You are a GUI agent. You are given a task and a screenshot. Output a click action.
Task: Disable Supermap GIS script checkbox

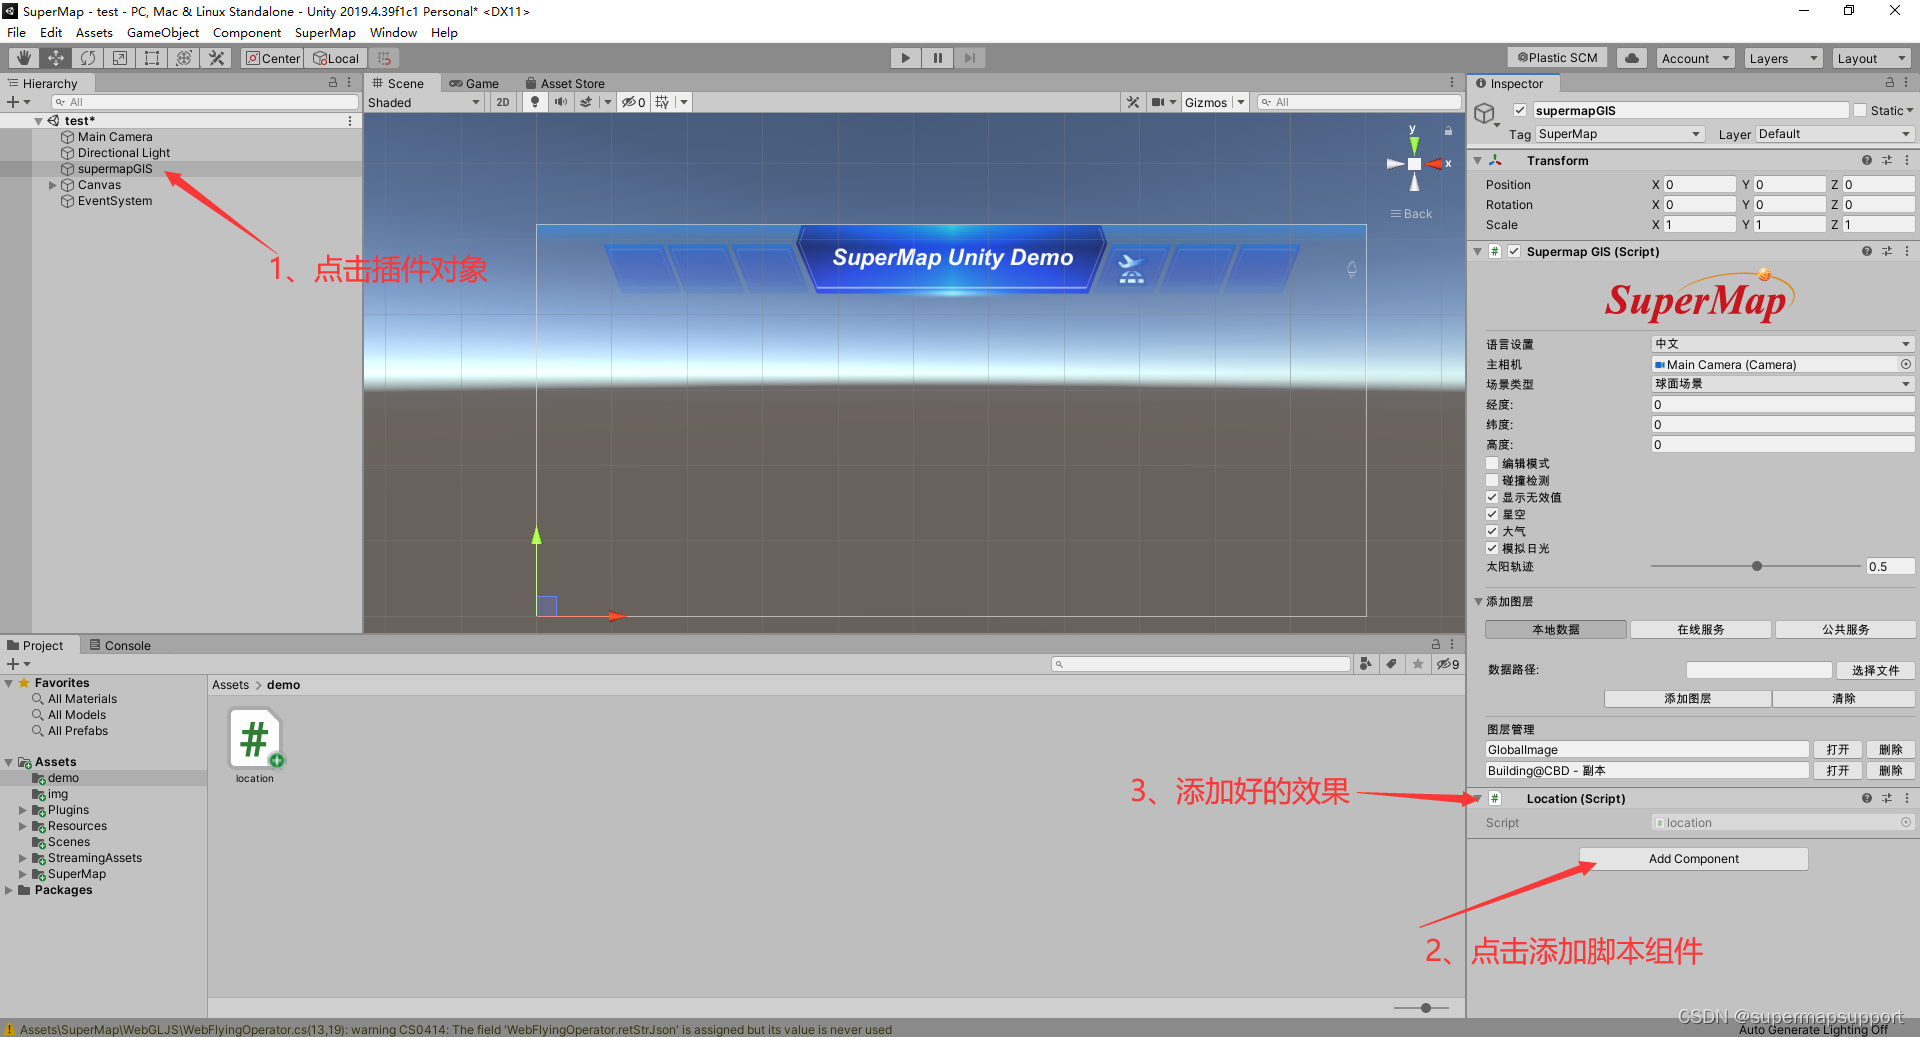click(x=1515, y=251)
